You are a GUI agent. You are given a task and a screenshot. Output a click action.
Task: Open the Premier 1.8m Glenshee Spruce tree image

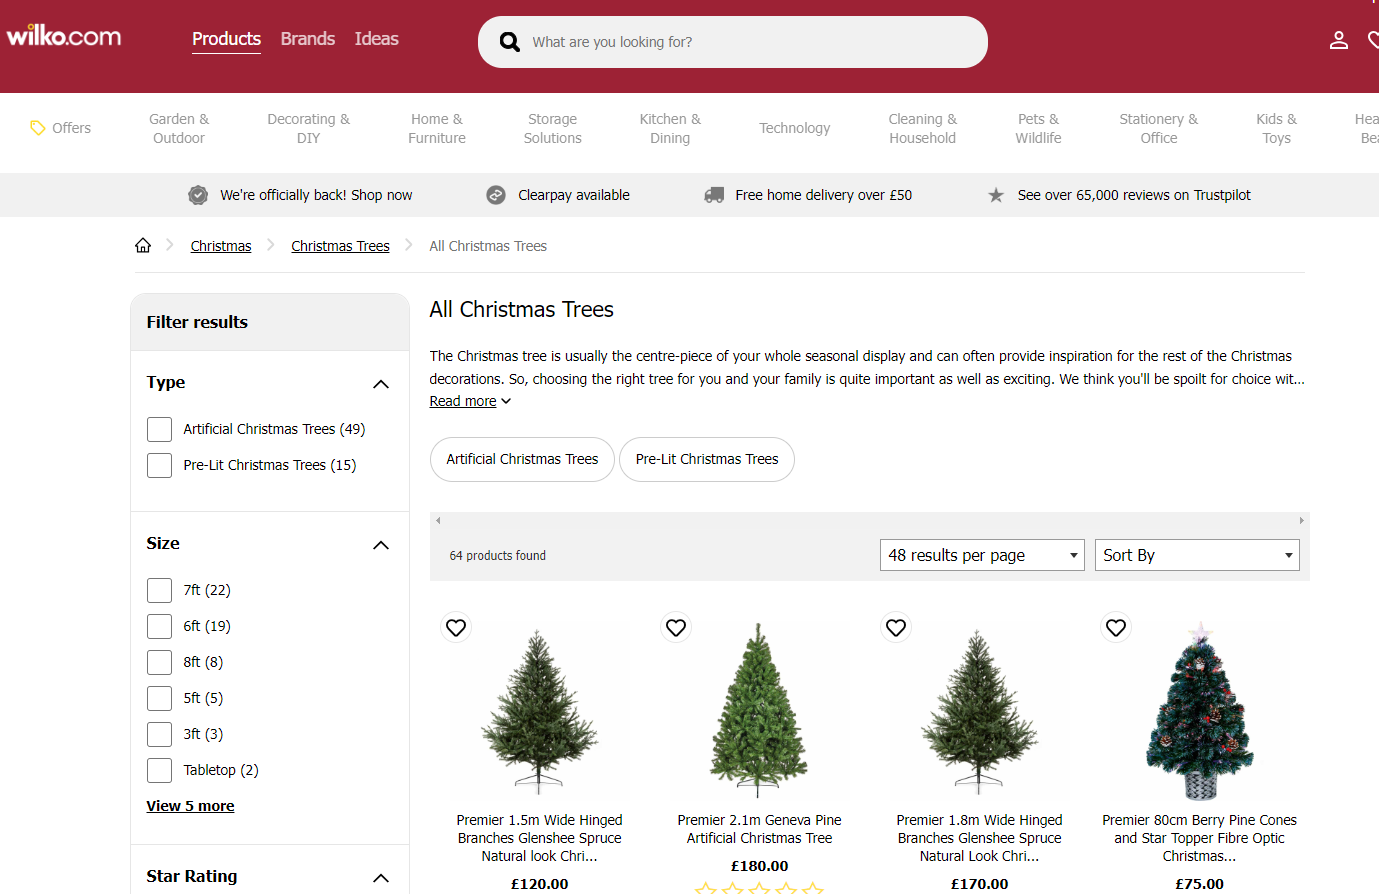pos(980,710)
